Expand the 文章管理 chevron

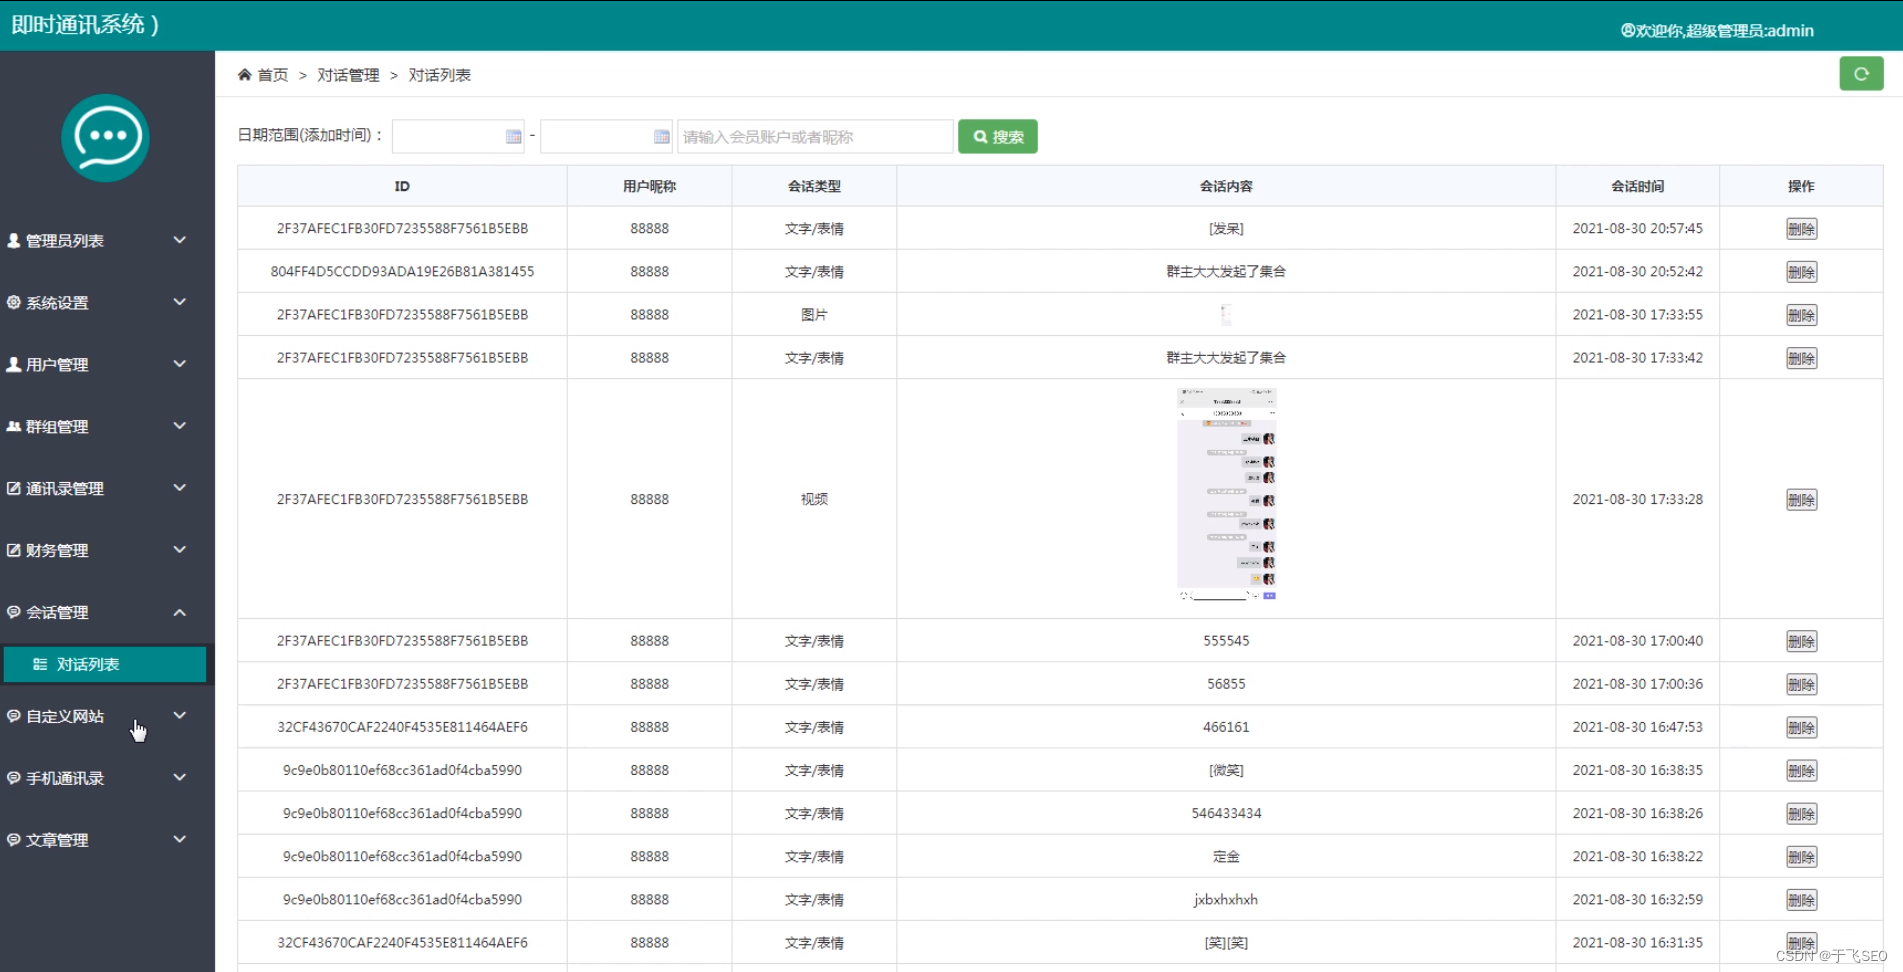pyautogui.click(x=180, y=839)
